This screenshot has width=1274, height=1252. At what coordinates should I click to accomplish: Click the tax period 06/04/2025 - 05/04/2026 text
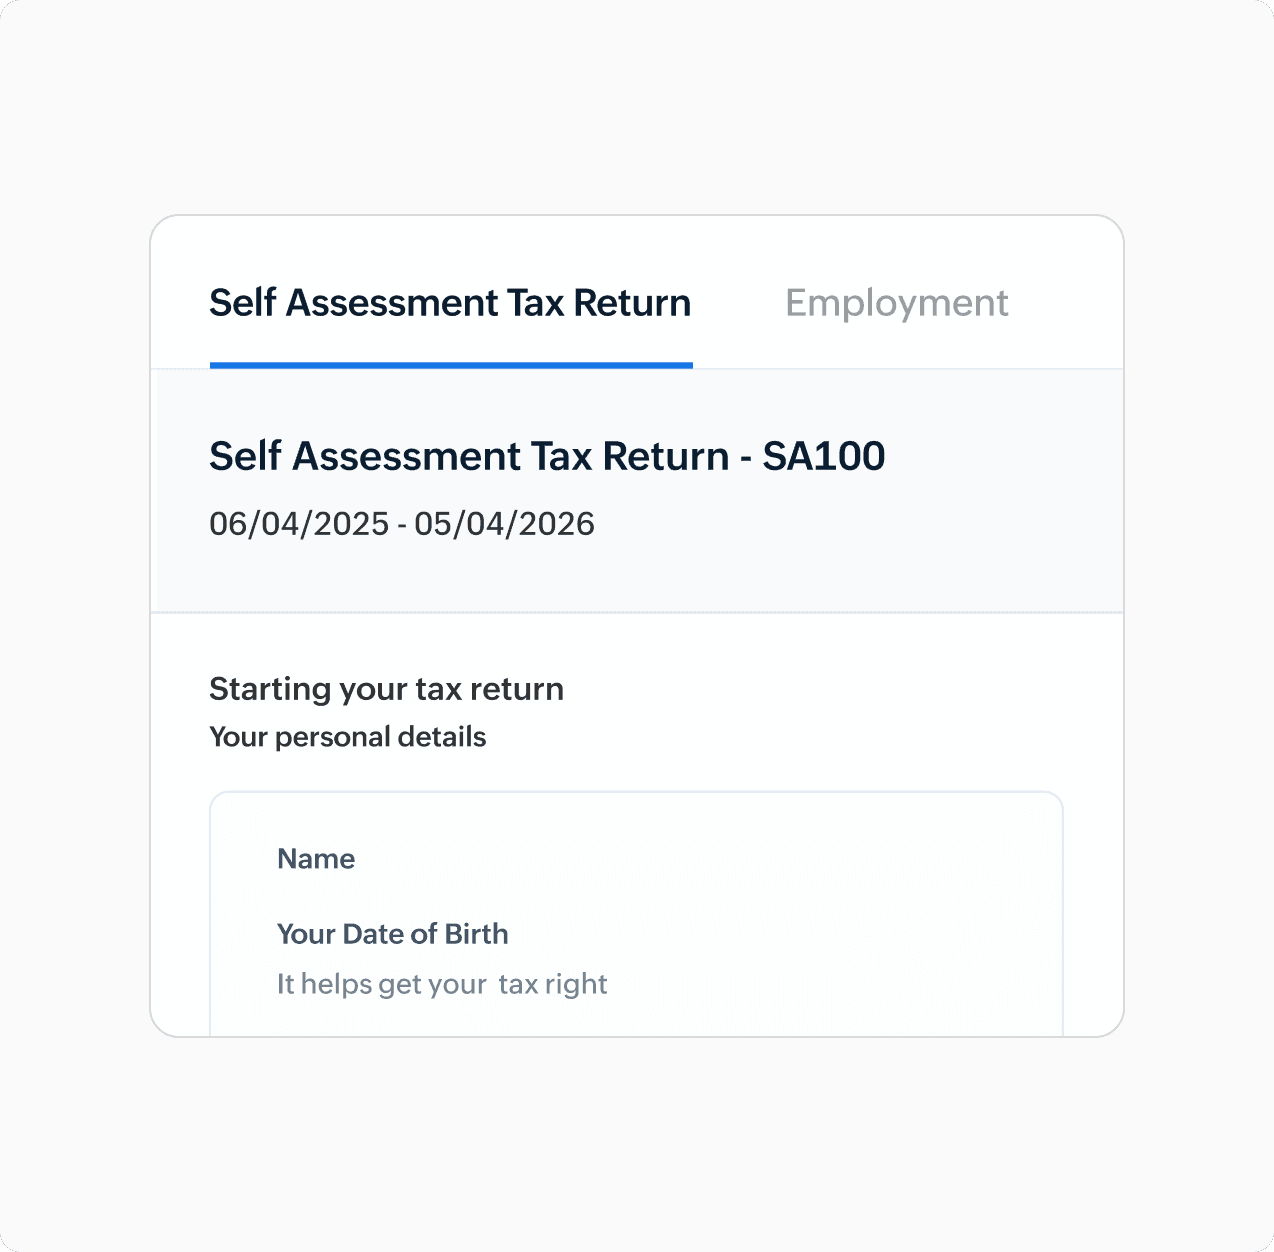(402, 524)
